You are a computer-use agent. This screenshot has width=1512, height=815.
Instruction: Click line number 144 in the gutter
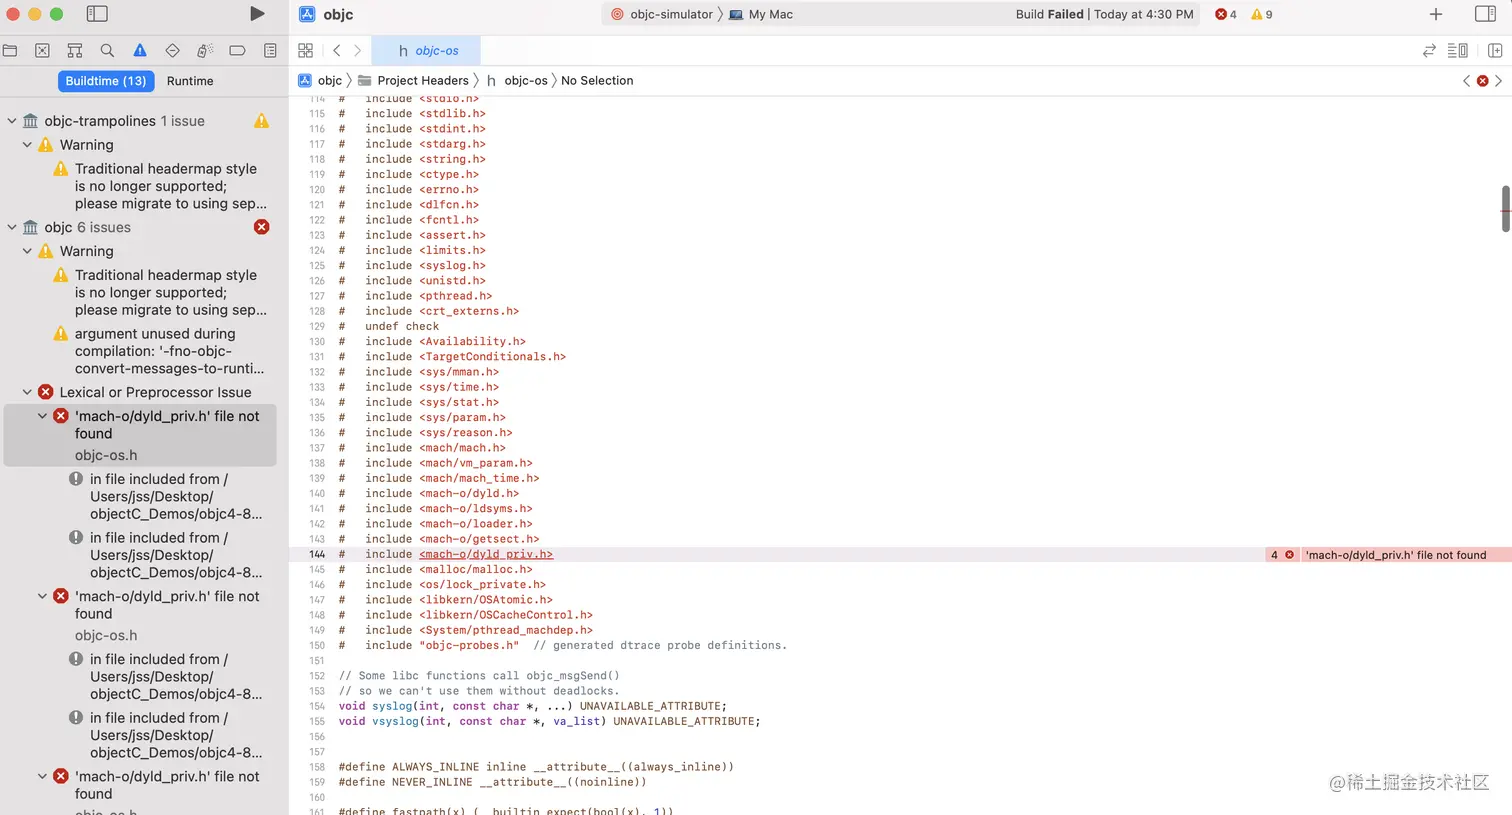pos(317,554)
